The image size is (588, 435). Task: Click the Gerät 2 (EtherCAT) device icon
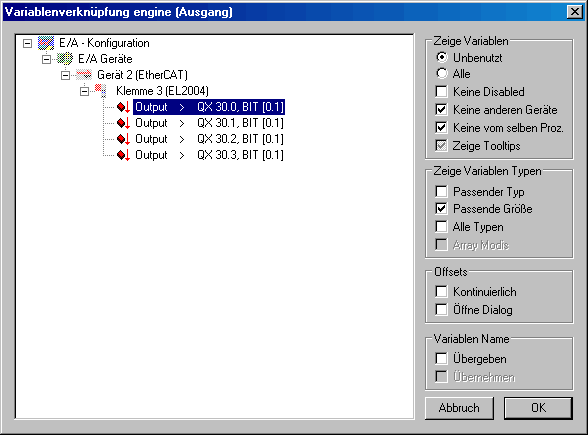pos(84,75)
